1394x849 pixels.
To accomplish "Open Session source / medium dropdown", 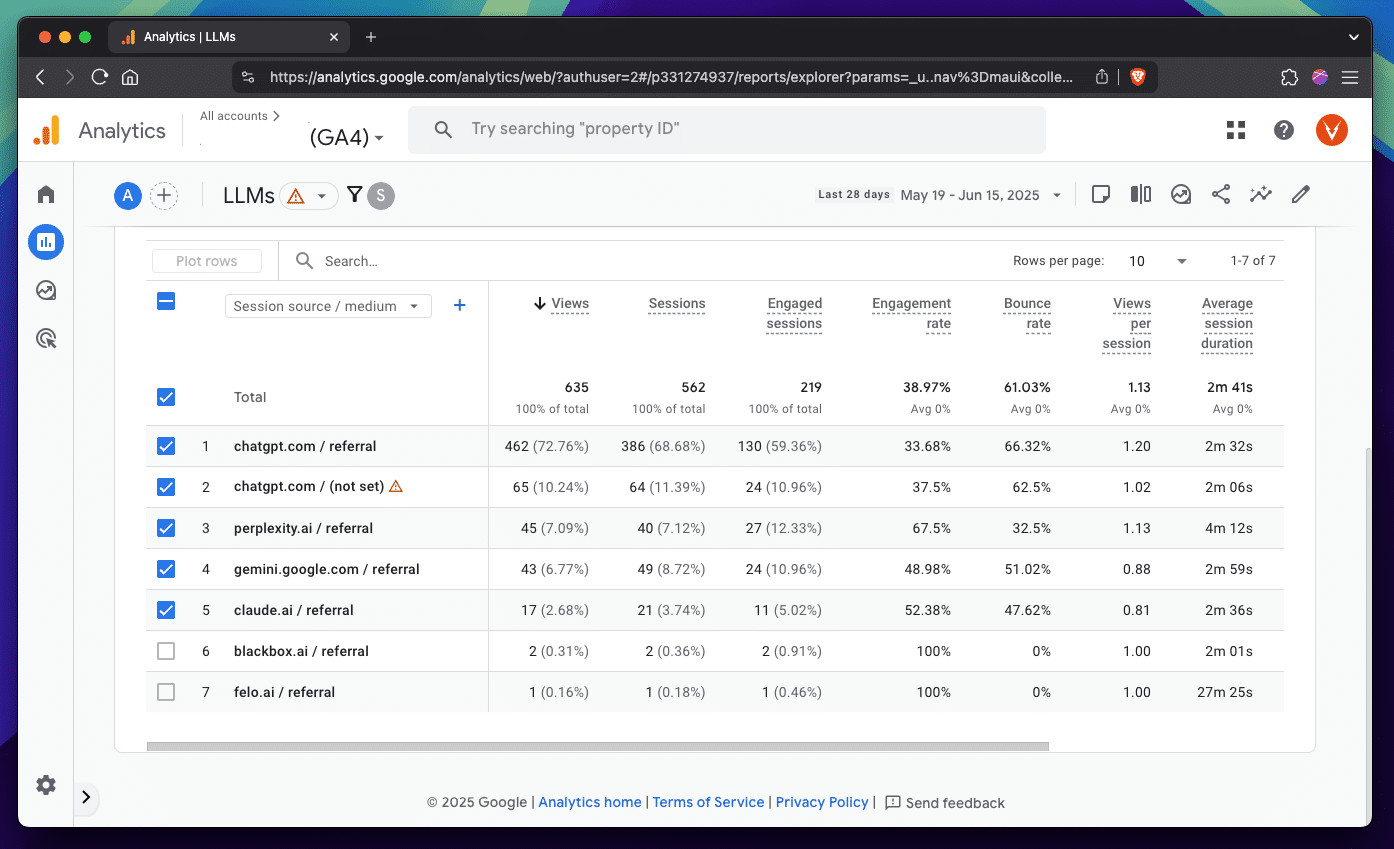I will pyautogui.click(x=328, y=306).
